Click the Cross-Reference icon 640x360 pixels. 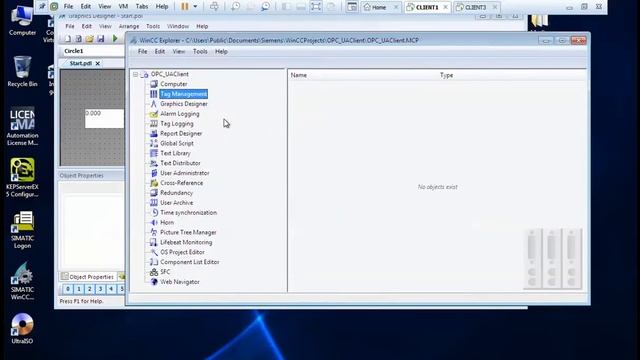[x=154, y=183]
